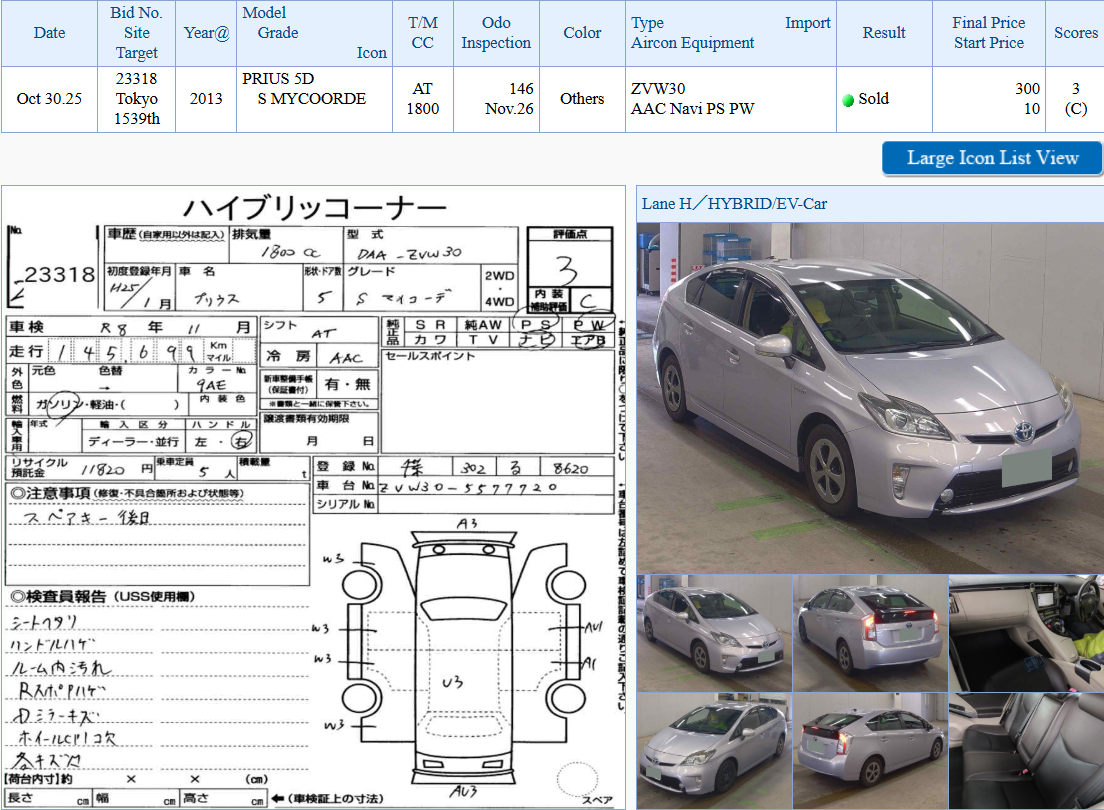Click the Scores column header
Image resolution: width=1104 pixels, height=810 pixels.
coord(1075,33)
